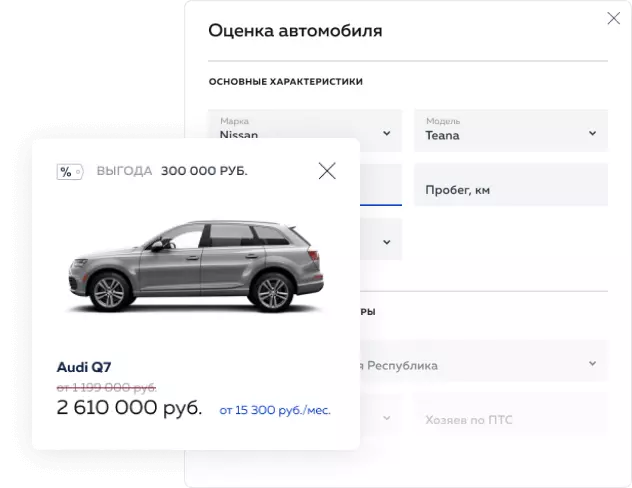Click the Audi Q7 model name link

[84, 367]
